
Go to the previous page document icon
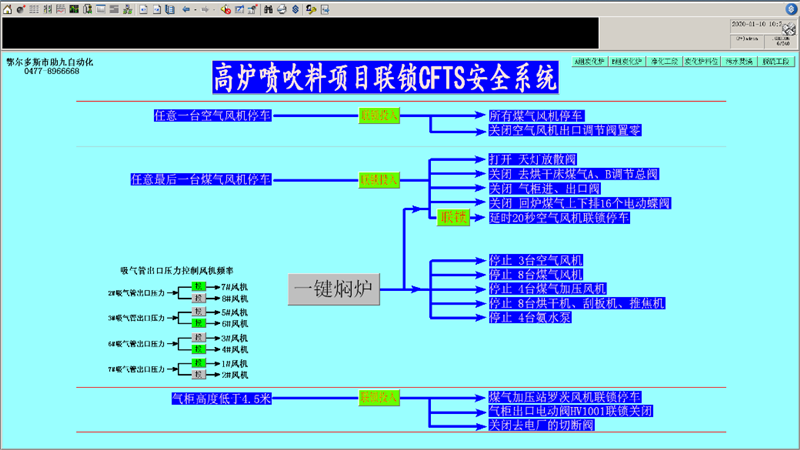pyautogui.click(x=143, y=9)
